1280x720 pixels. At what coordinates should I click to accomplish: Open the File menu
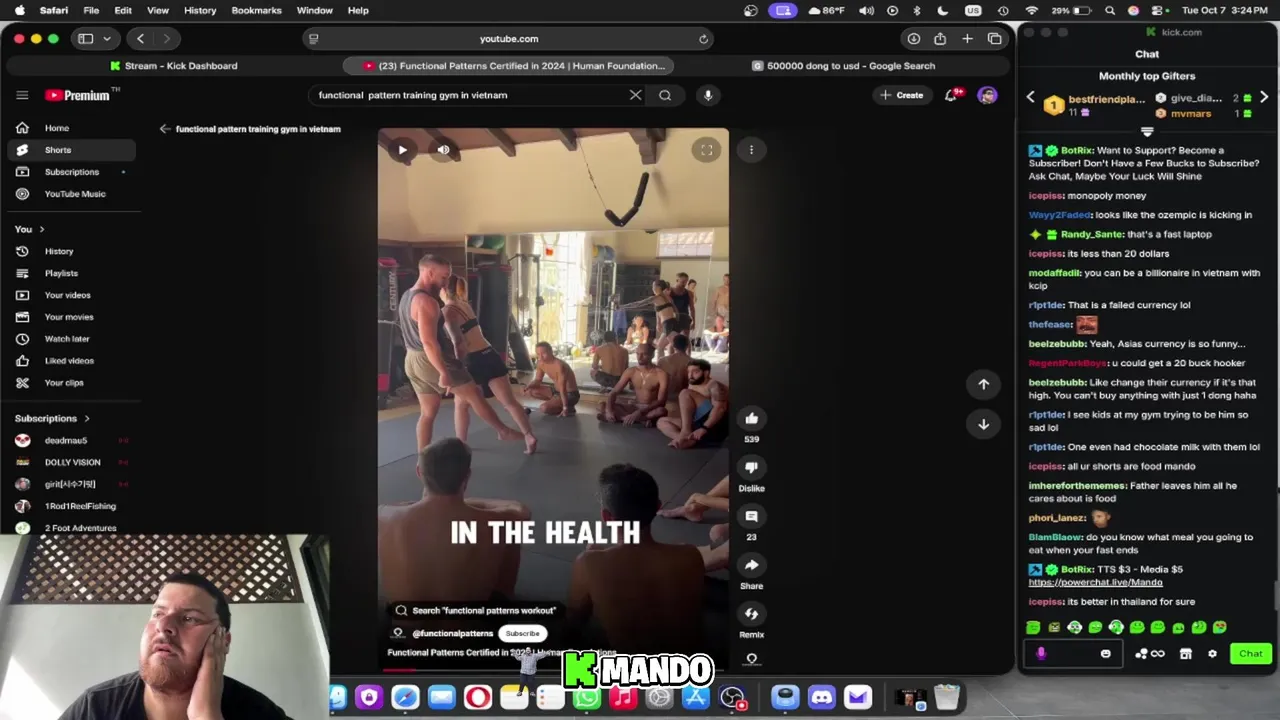91,10
